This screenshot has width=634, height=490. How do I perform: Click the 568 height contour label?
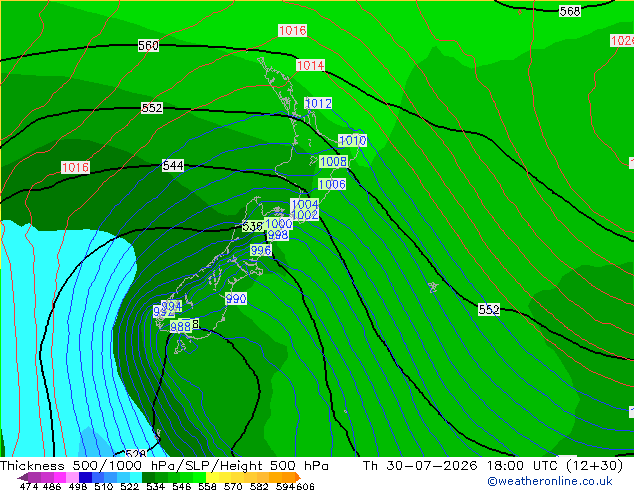click(570, 11)
